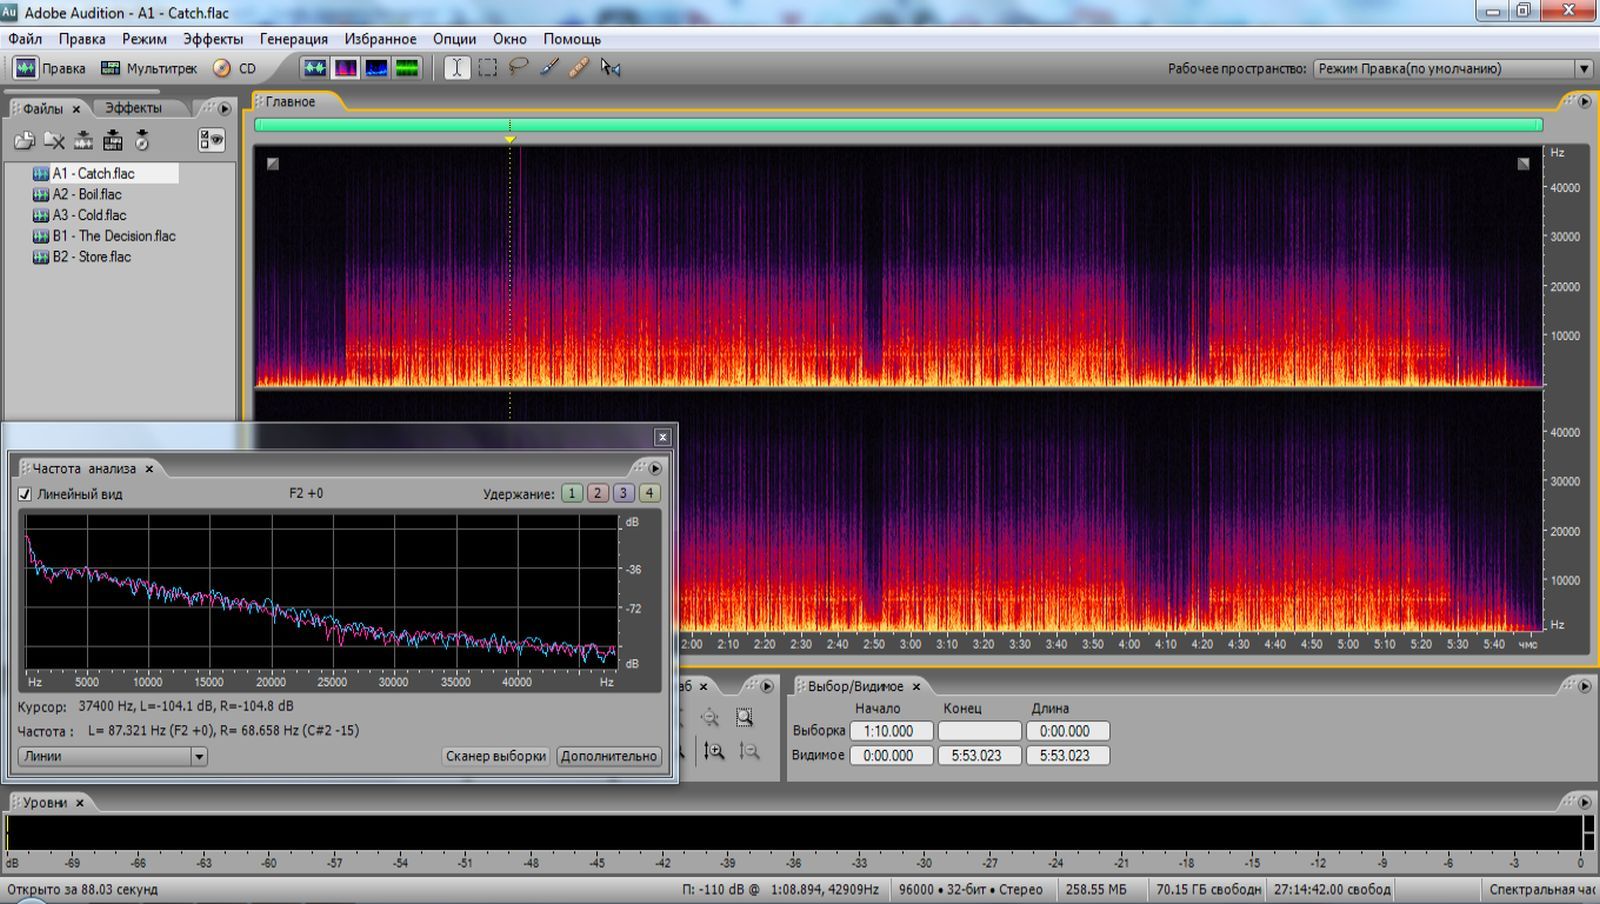Viewport: 1600px width, 904px height.
Task: Open the Линии graph style dropdown
Action: pyautogui.click(x=199, y=757)
